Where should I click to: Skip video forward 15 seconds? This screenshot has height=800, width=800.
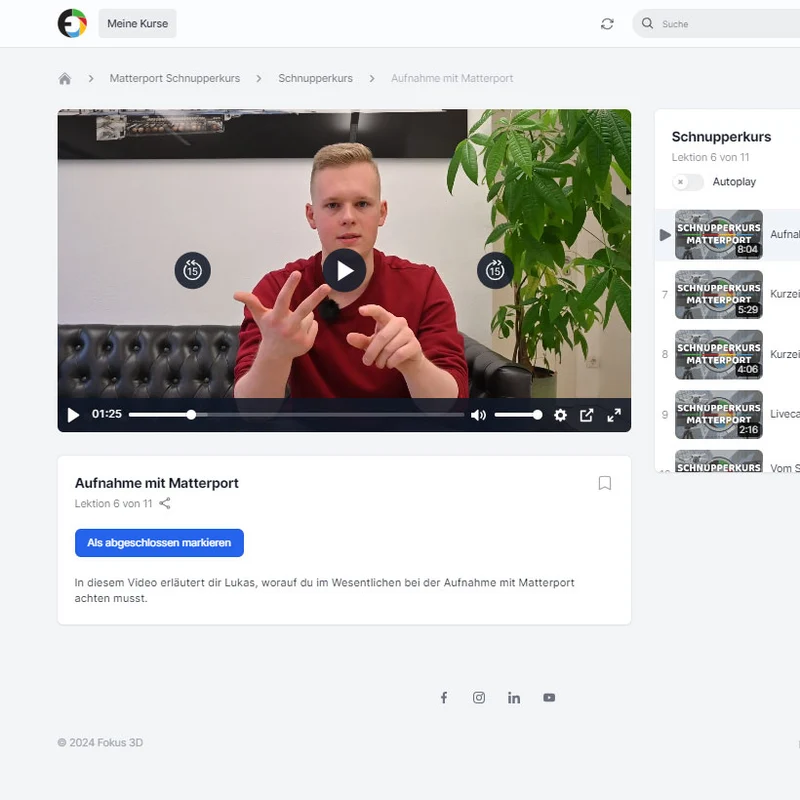[495, 270]
